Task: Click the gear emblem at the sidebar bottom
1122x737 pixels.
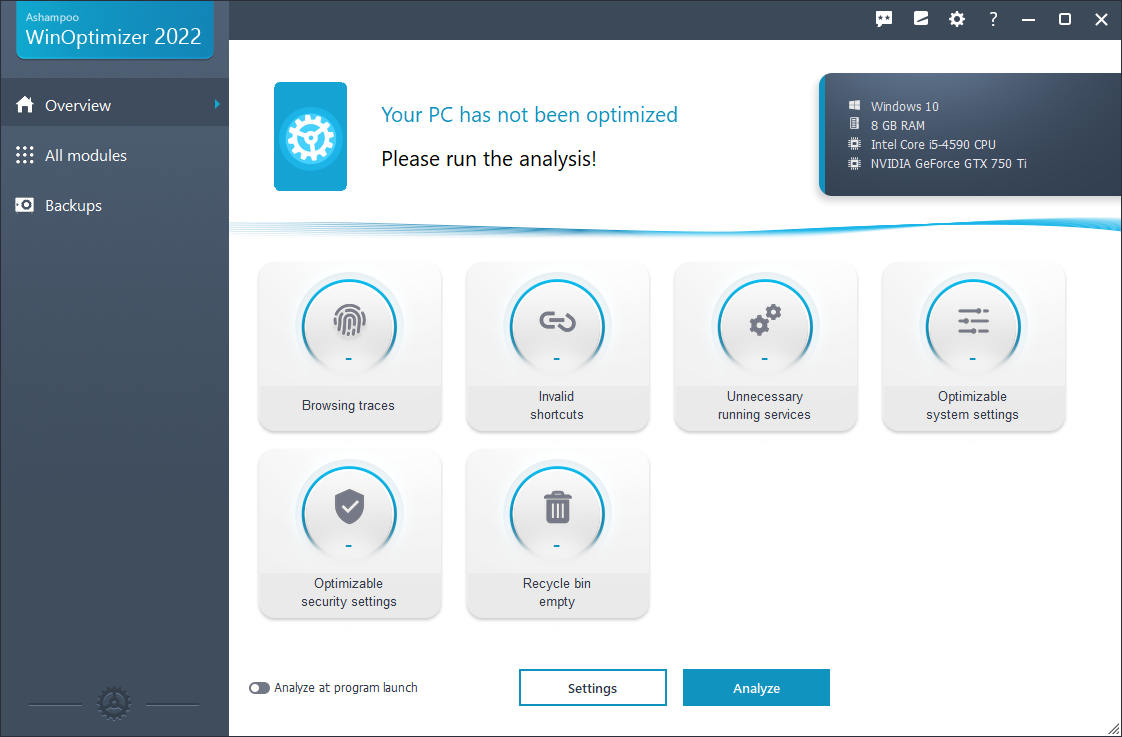Action: [114, 704]
